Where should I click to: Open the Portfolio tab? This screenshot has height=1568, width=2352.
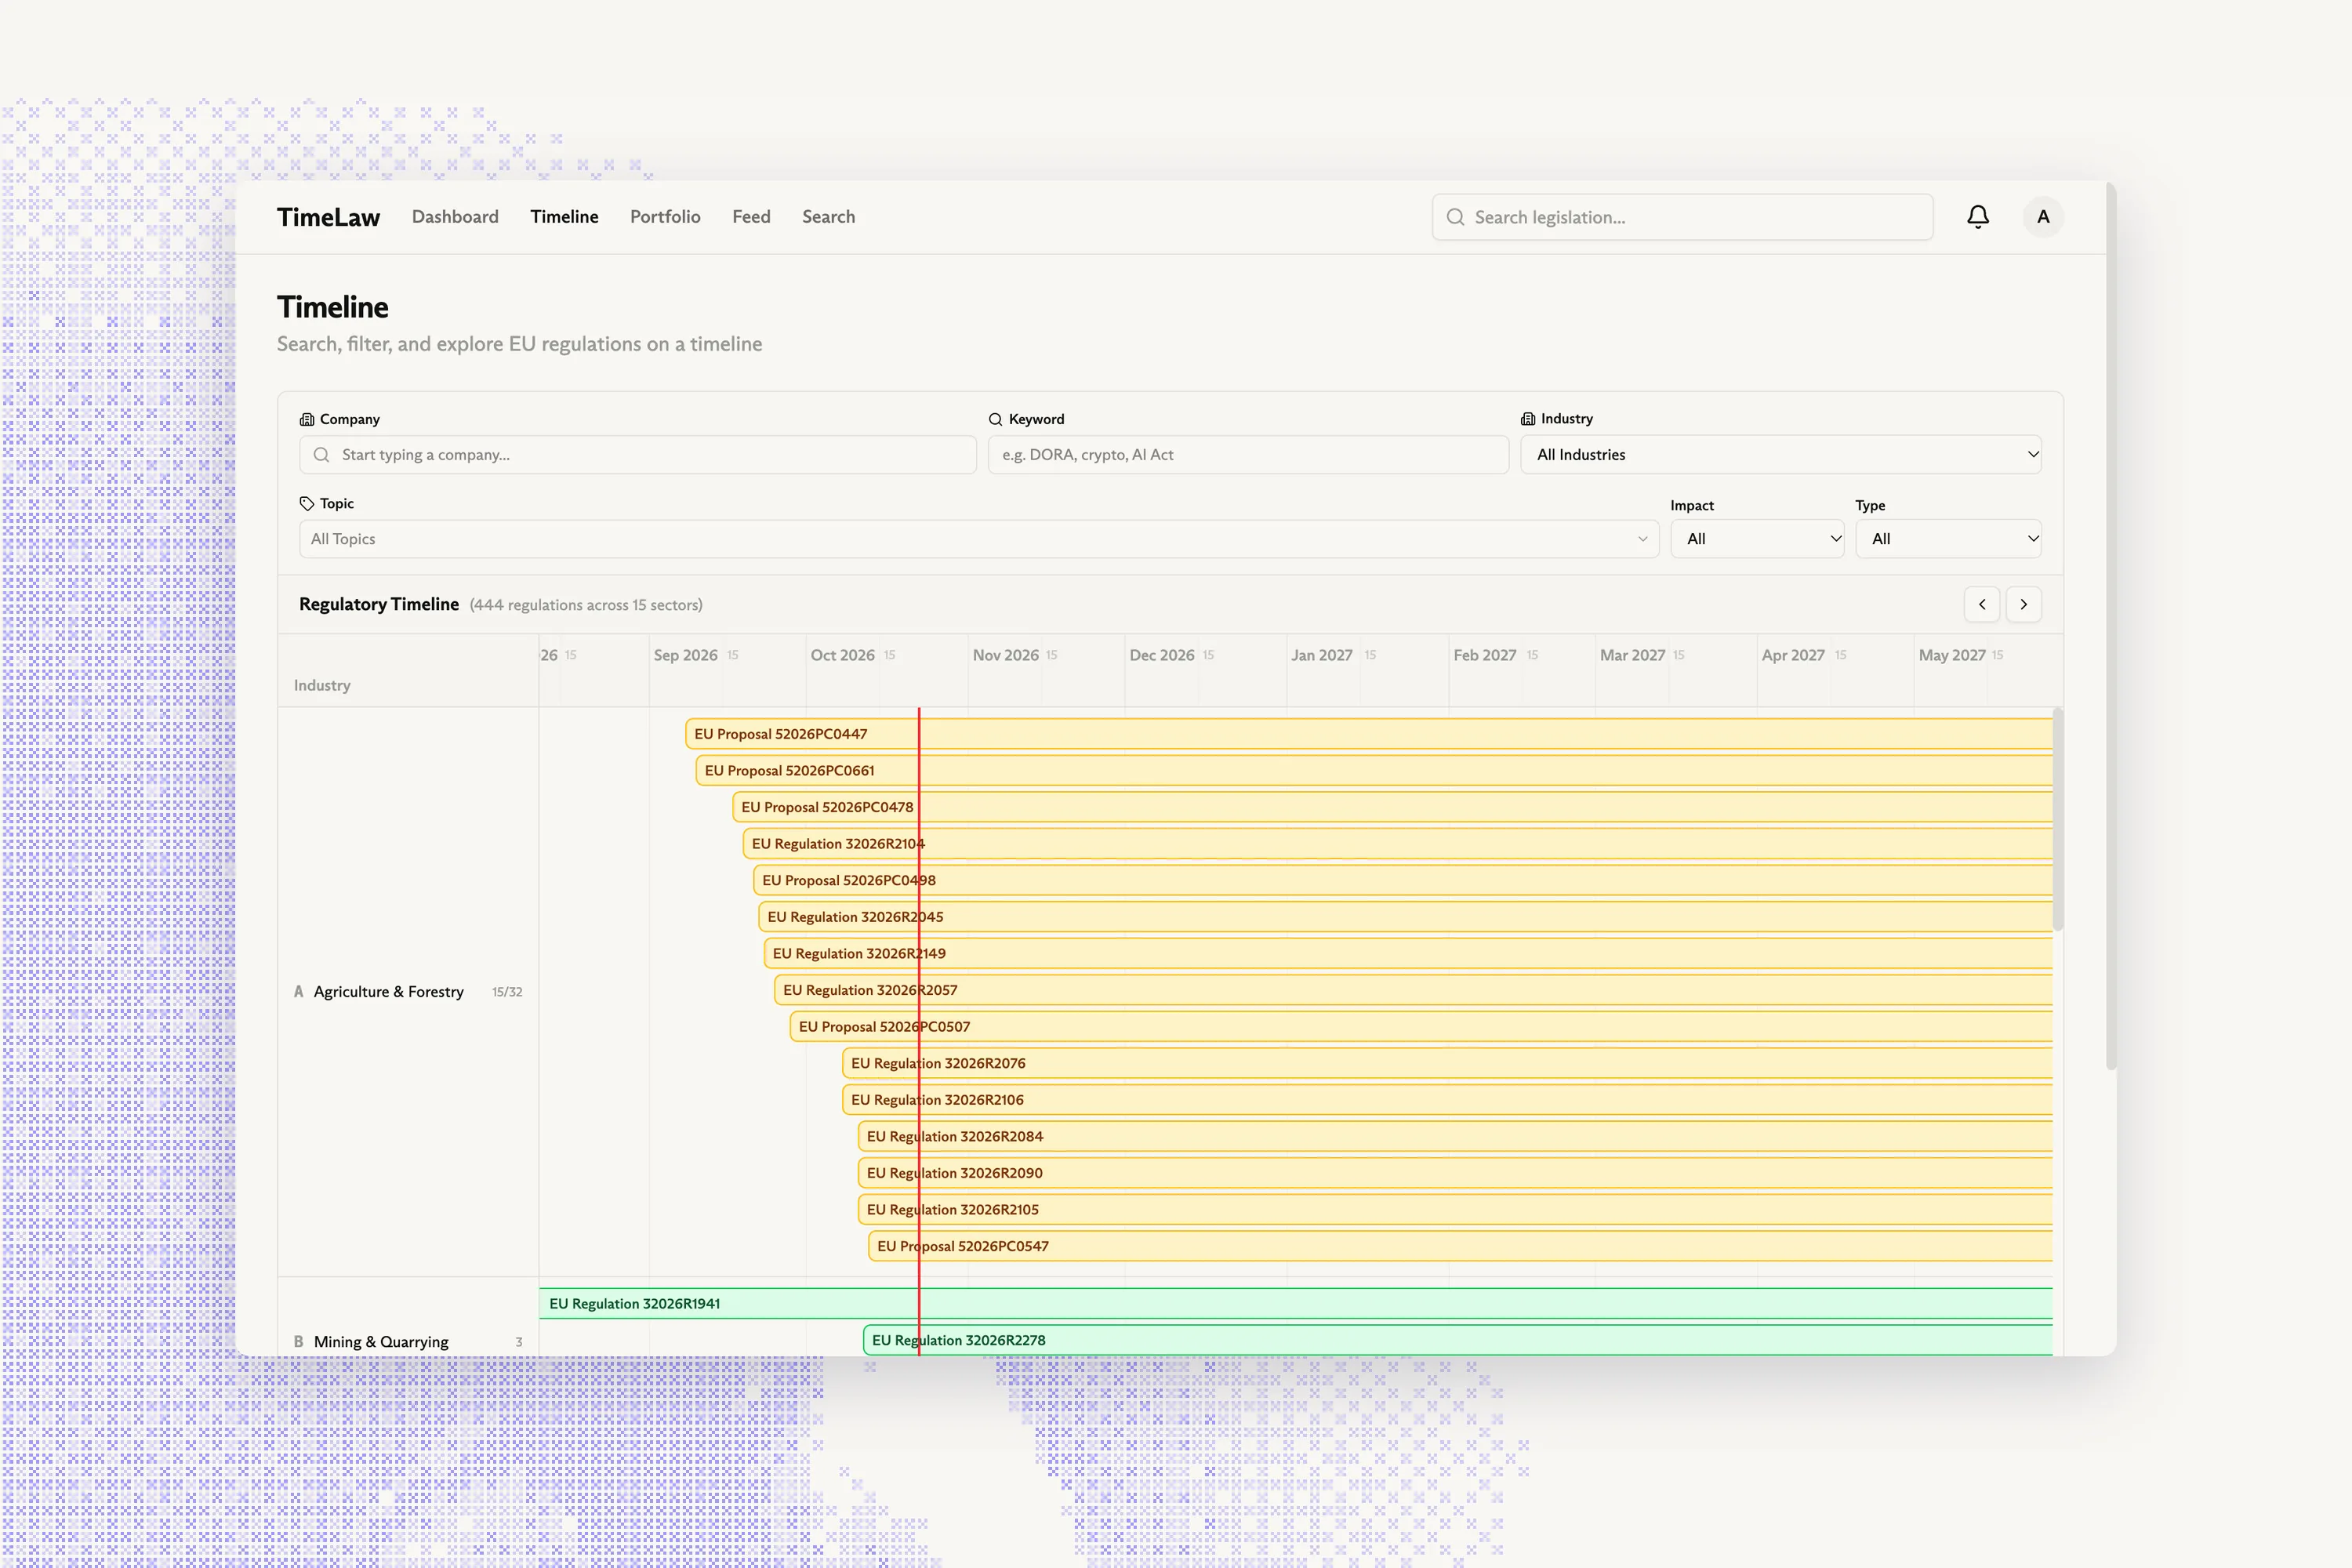(x=665, y=217)
